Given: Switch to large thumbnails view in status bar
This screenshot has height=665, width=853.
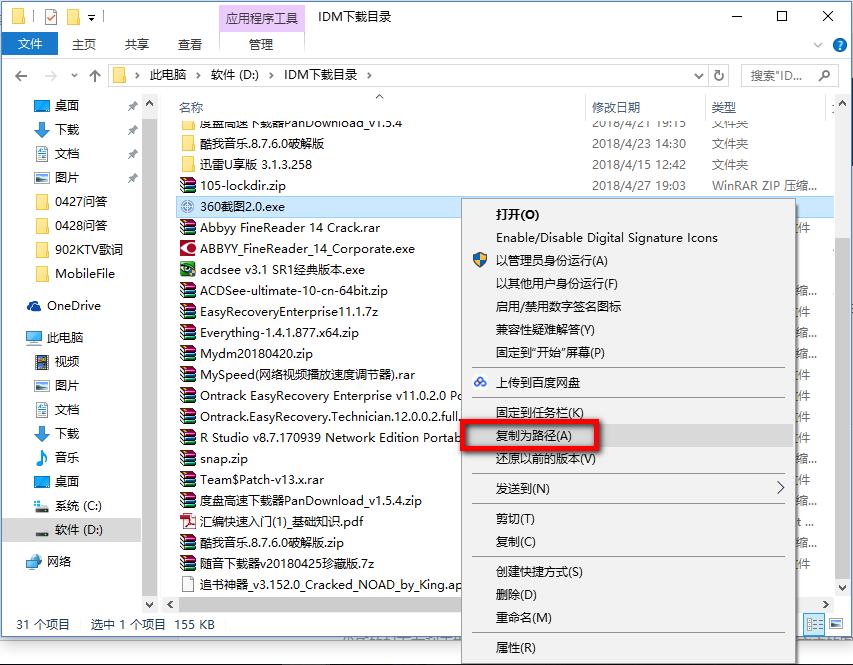Looking at the screenshot, I should coord(836,623).
